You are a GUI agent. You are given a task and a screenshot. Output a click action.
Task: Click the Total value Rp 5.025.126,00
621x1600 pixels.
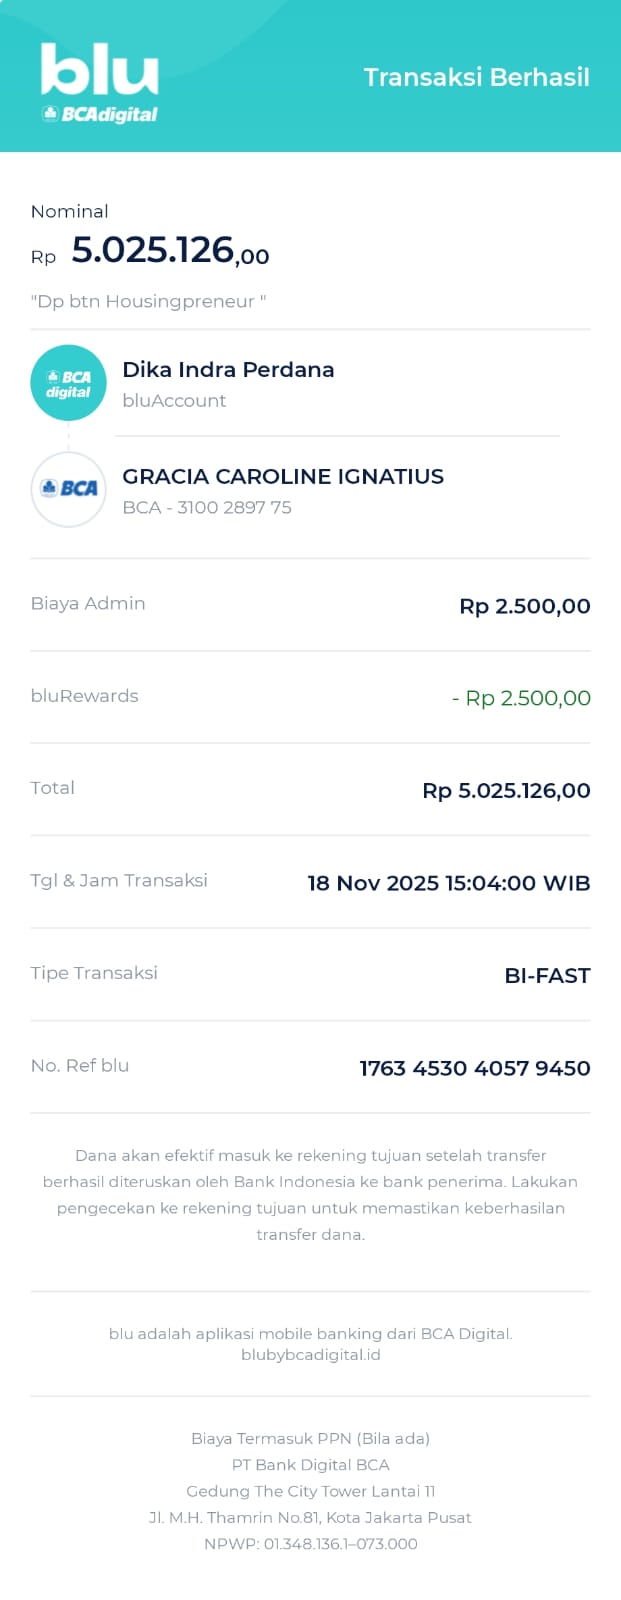(x=506, y=791)
